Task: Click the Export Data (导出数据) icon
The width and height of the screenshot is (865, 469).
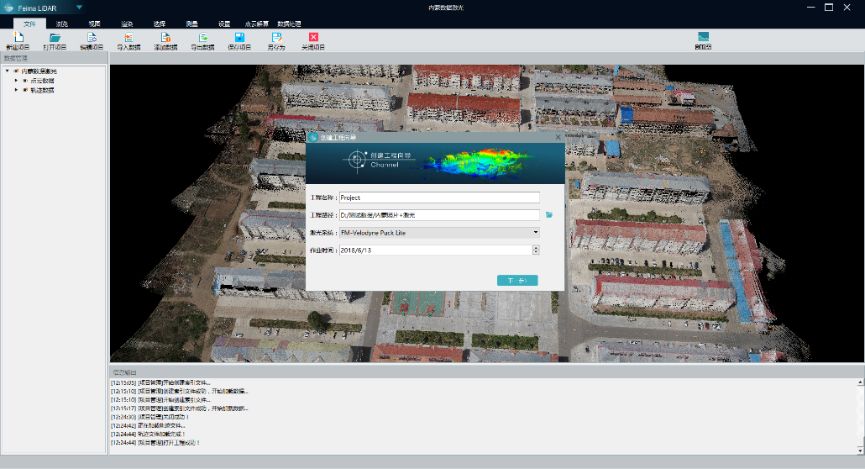Action: pos(203,38)
